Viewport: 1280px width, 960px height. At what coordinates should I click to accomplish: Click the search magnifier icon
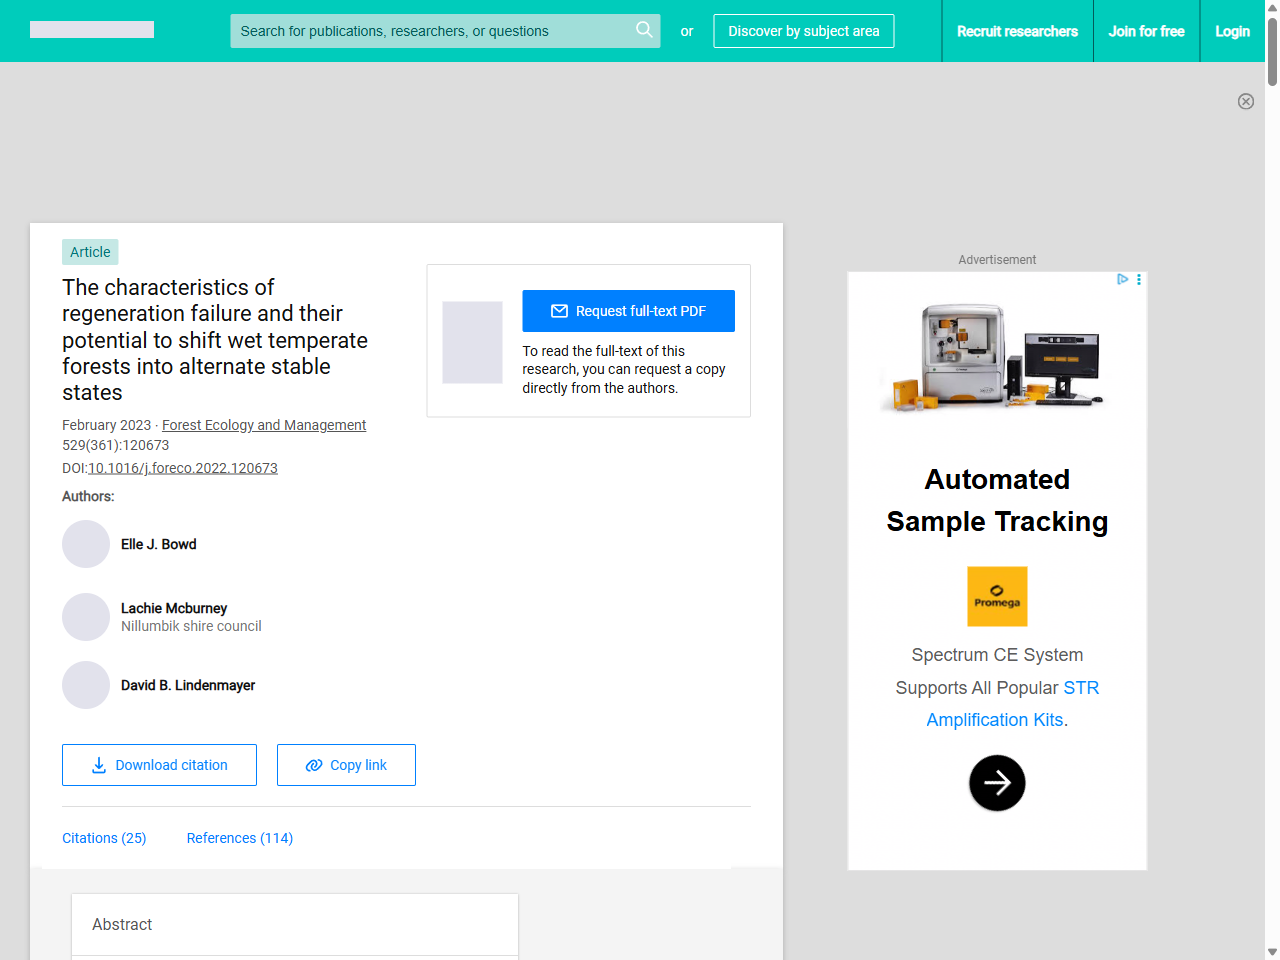(x=644, y=30)
